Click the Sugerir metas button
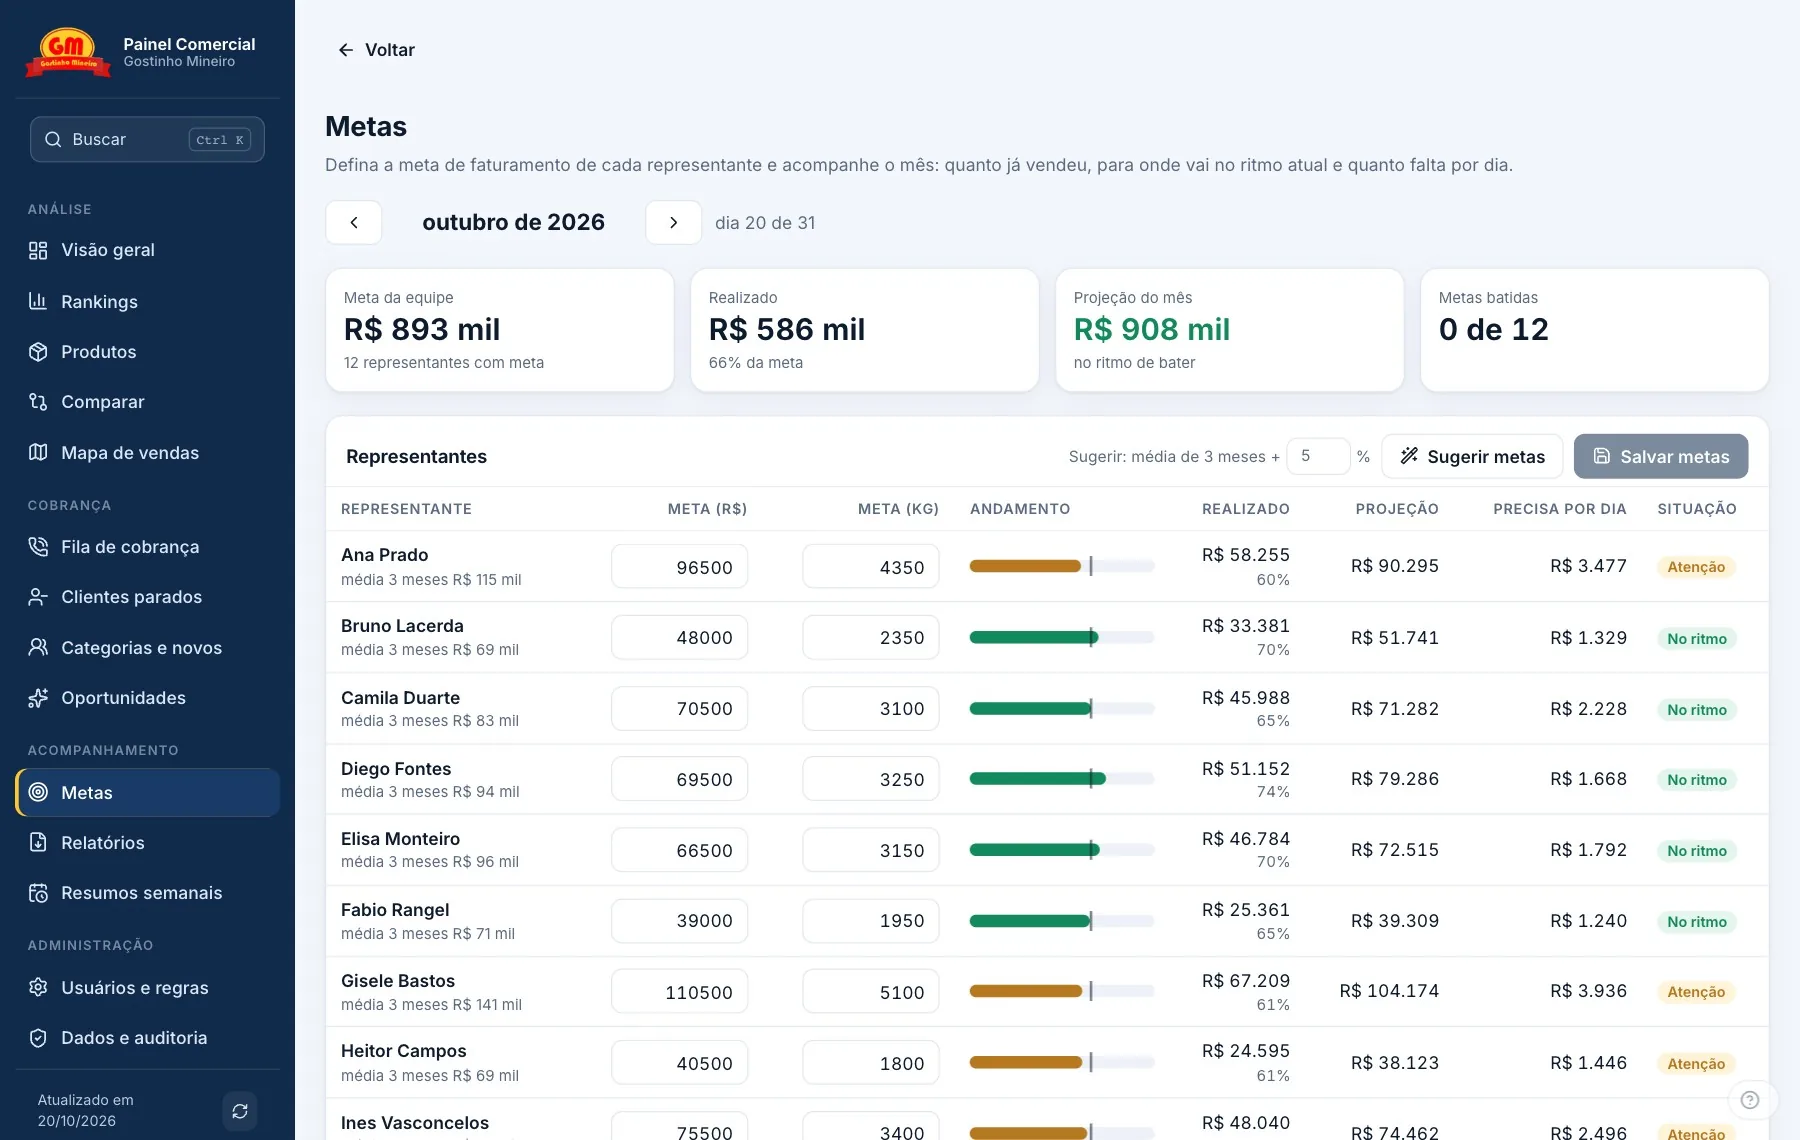Screen dimensions: 1800x1140 click(1472, 456)
